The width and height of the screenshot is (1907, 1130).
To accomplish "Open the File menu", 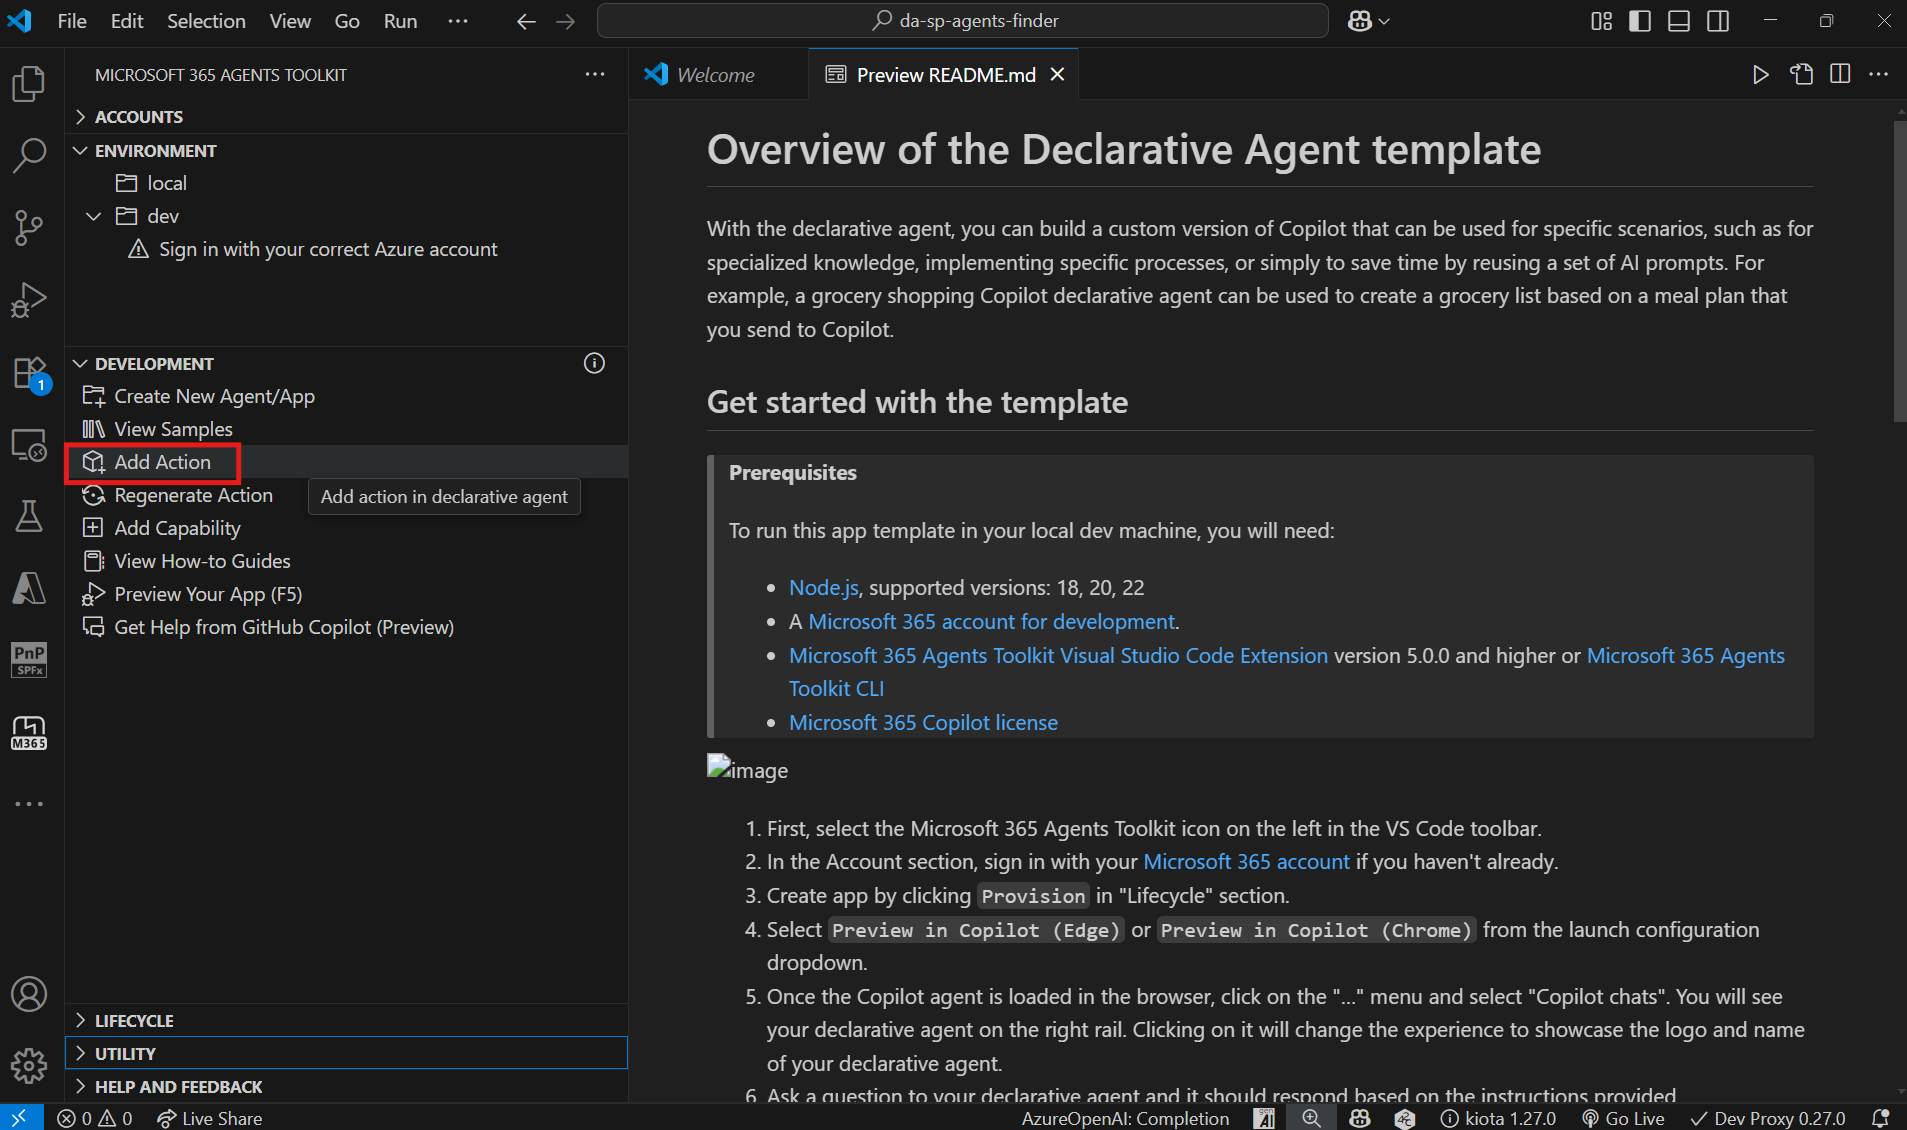I will tap(72, 21).
